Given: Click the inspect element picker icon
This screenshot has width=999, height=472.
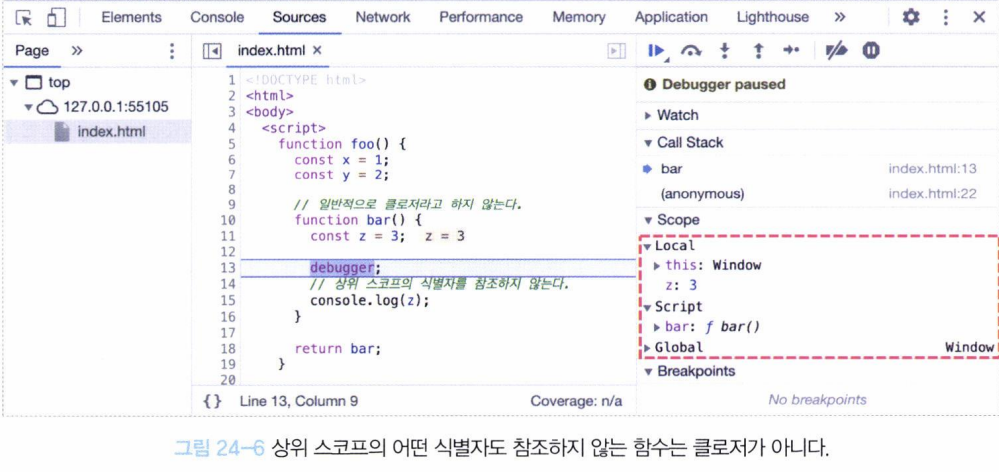Looking at the screenshot, I should (25, 17).
